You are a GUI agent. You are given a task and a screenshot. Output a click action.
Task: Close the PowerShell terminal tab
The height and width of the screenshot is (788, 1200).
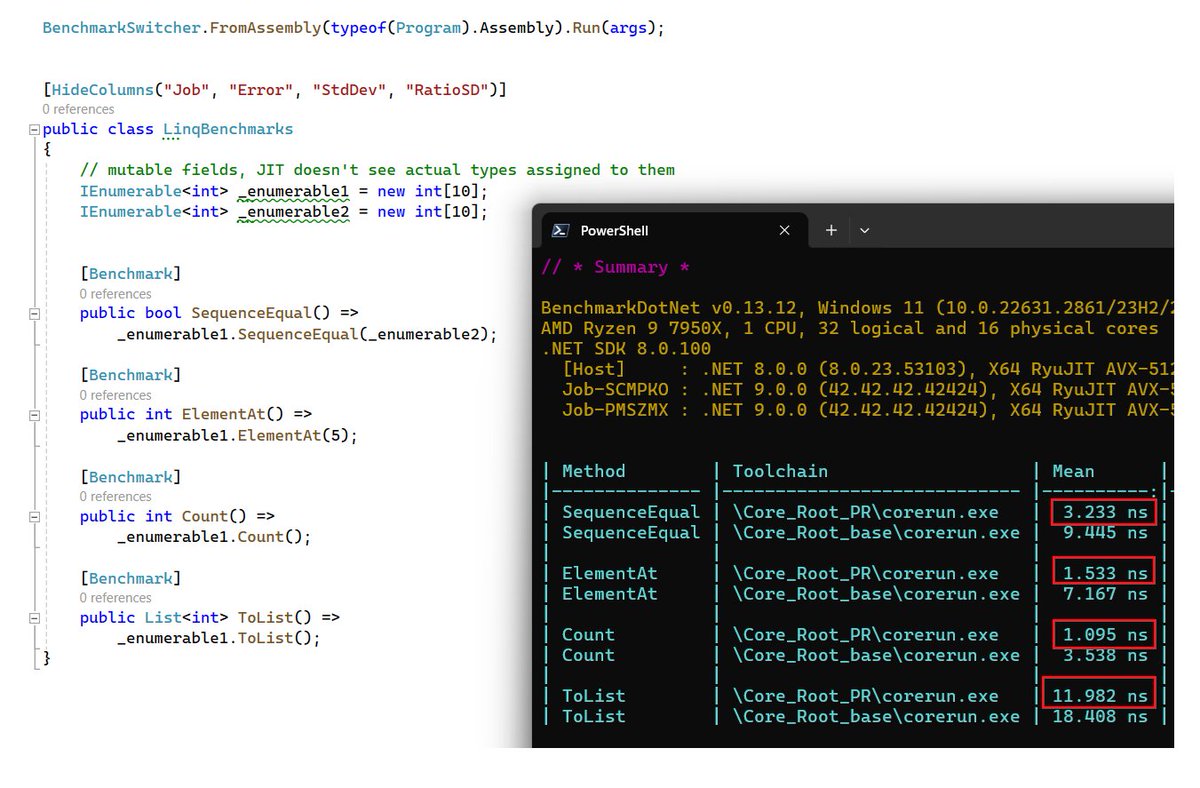point(785,230)
